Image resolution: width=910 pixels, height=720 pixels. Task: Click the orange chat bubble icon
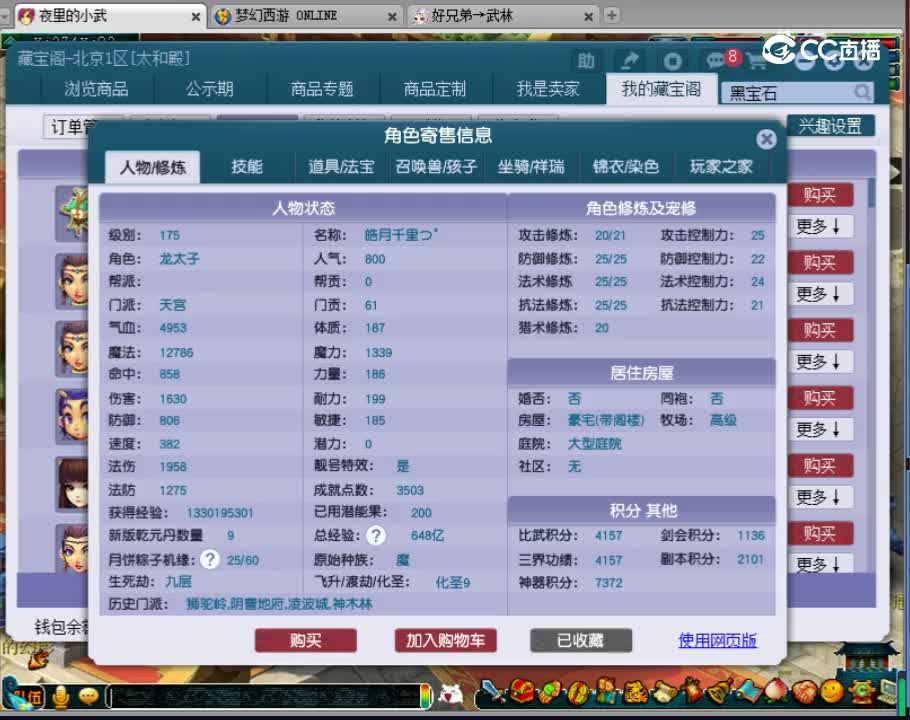tap(88, 696)
